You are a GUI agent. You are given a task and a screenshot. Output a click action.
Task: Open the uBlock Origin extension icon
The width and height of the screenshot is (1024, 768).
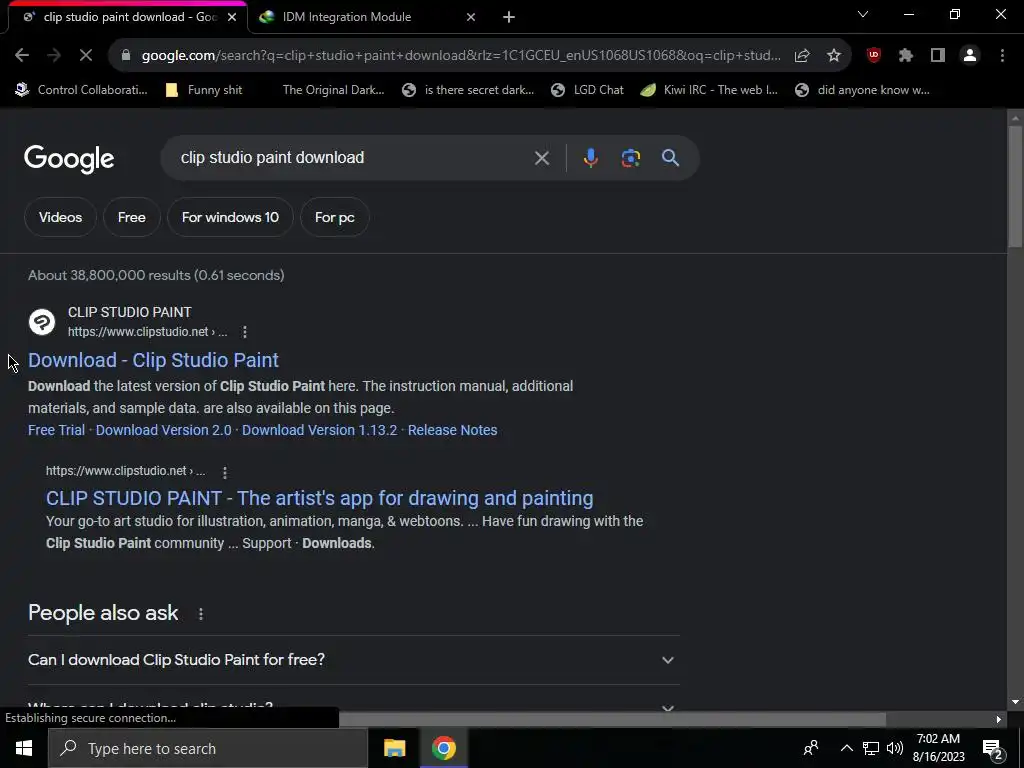(x=873, y=56)
